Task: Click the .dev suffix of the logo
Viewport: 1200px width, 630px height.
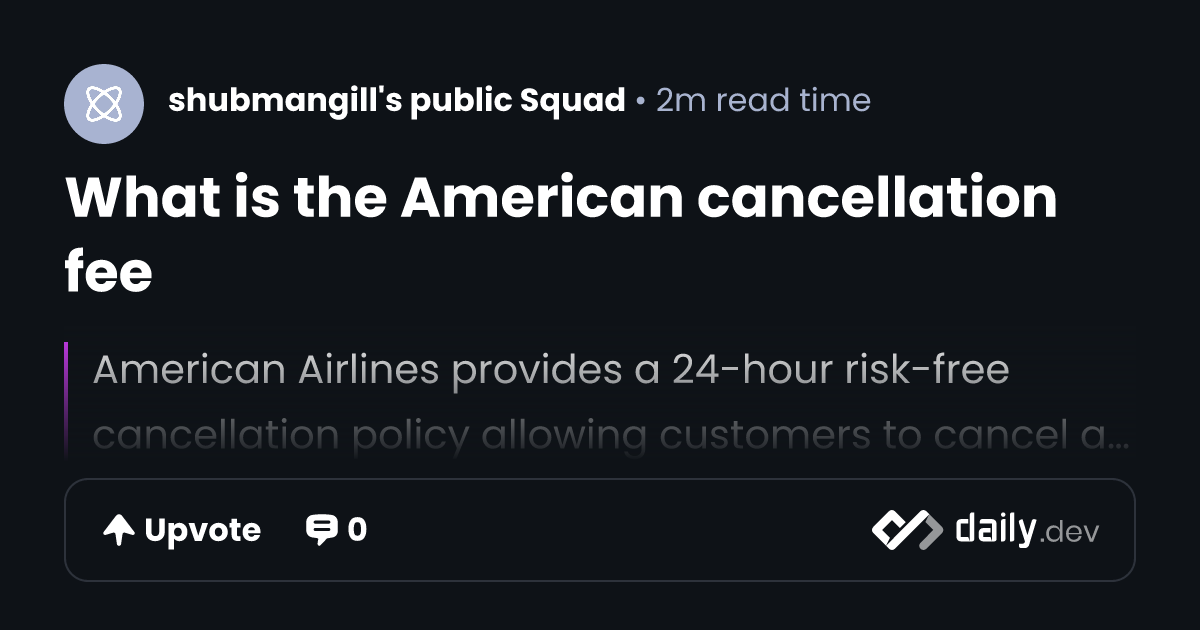Action: click(x=1068, y=533)
